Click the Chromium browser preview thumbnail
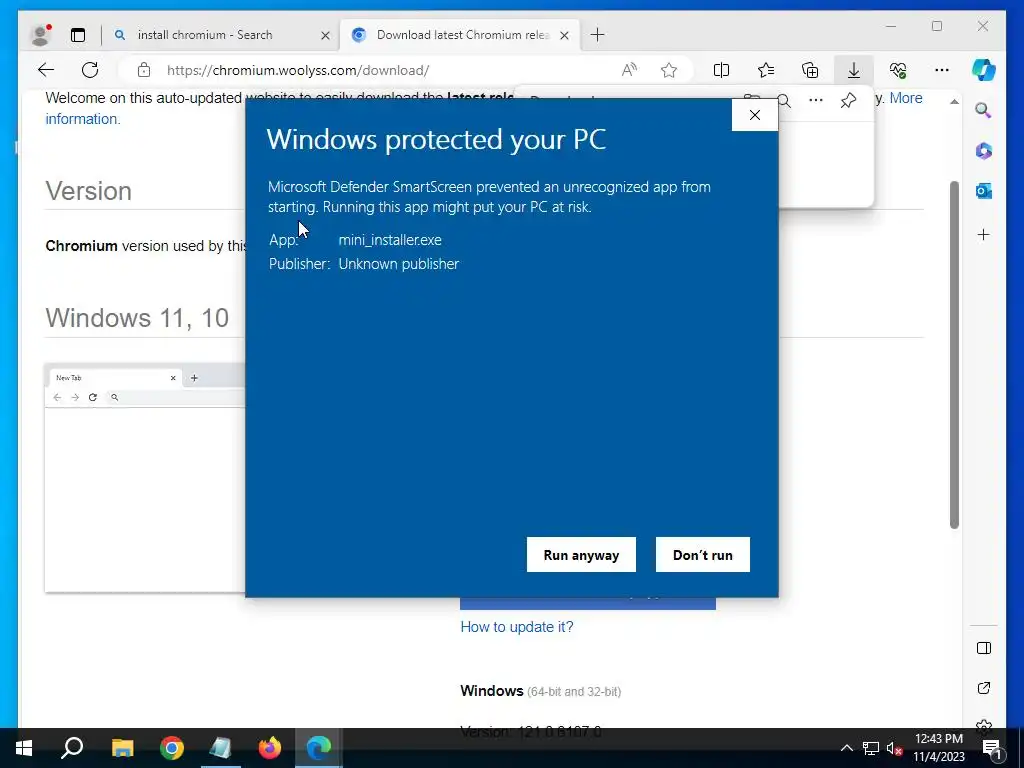The width and height of the screenshot is (1024, 768). [145, 478]
